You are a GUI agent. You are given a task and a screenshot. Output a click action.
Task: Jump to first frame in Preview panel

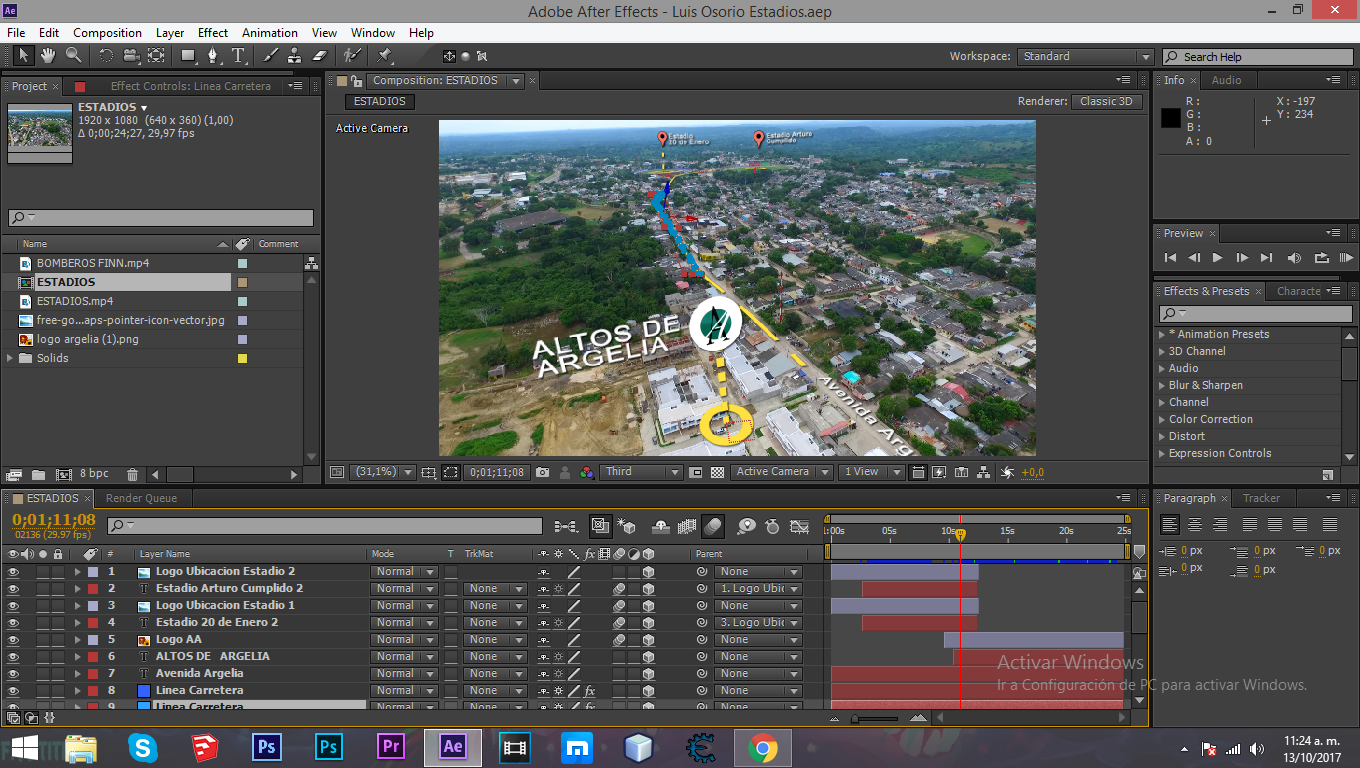pos(1170,257)
